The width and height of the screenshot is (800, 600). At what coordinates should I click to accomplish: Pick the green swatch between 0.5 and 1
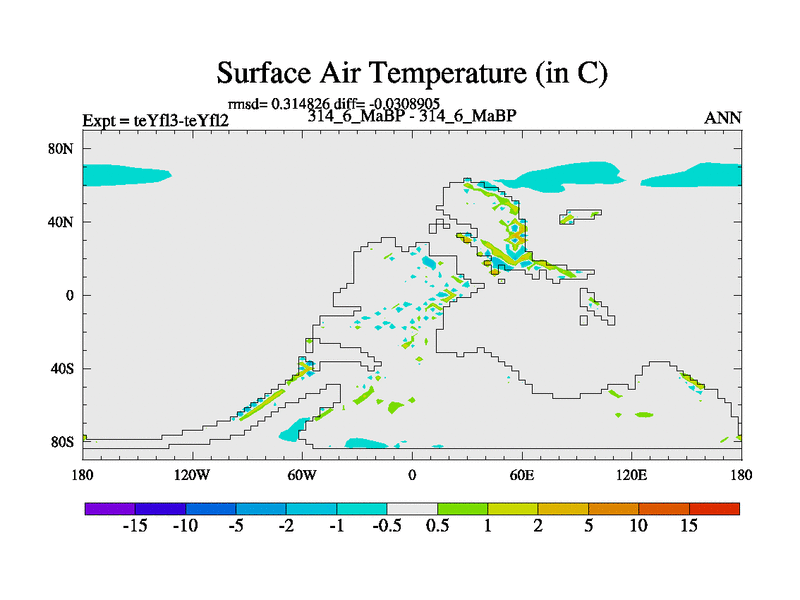(x=462, y=508)
